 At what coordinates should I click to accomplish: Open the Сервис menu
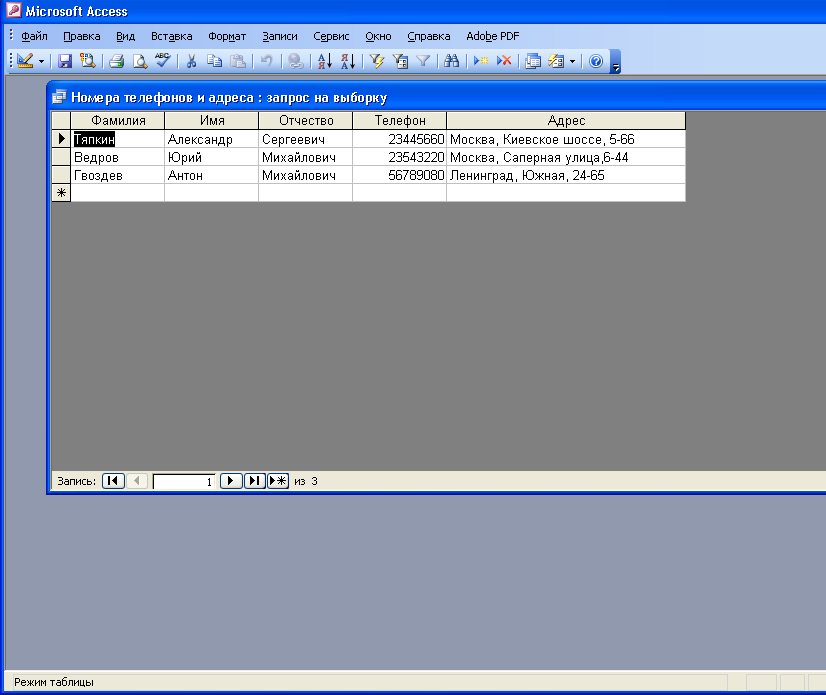click(x=331, y=36)
